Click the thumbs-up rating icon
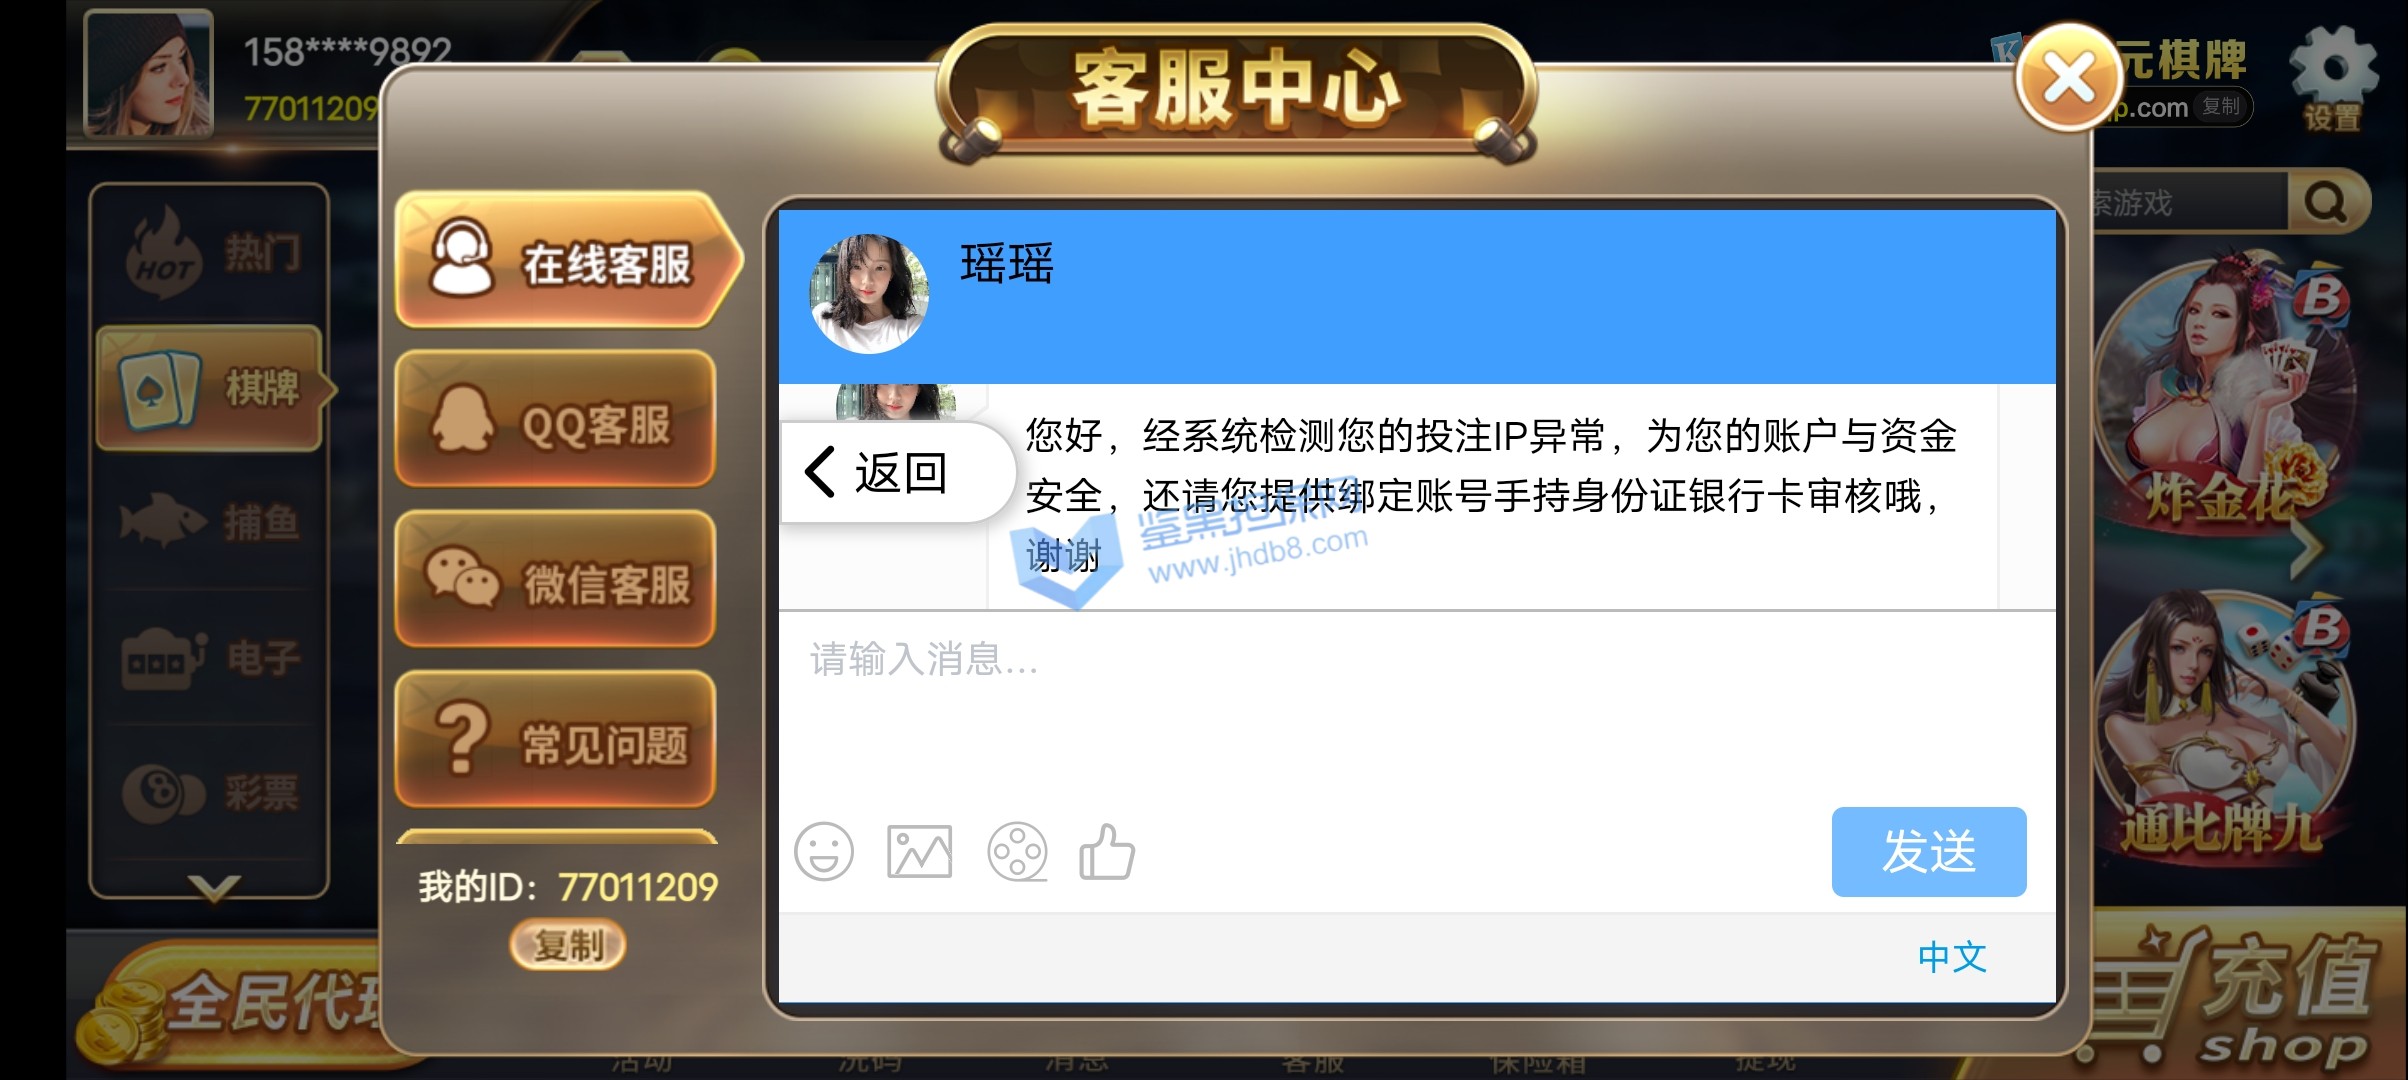The image size is (2408, 1080). pyautogui.click(x=1107, y=852)
